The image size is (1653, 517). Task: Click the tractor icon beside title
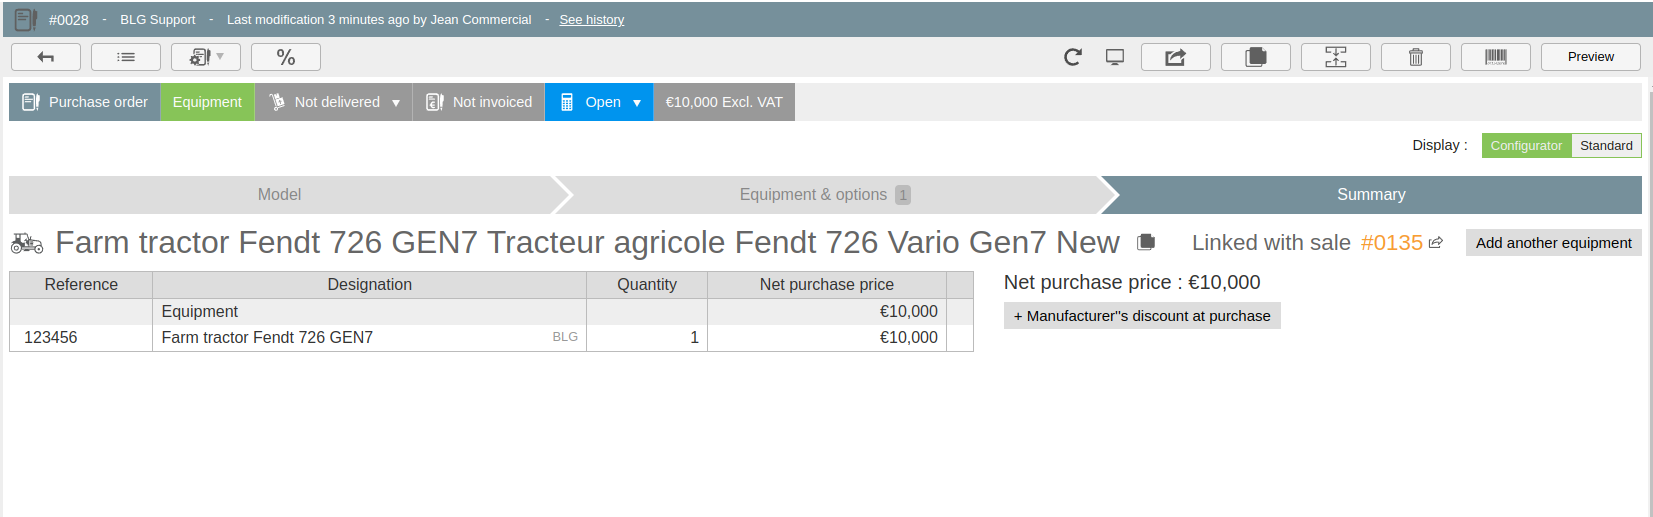[x=27, y=243]
